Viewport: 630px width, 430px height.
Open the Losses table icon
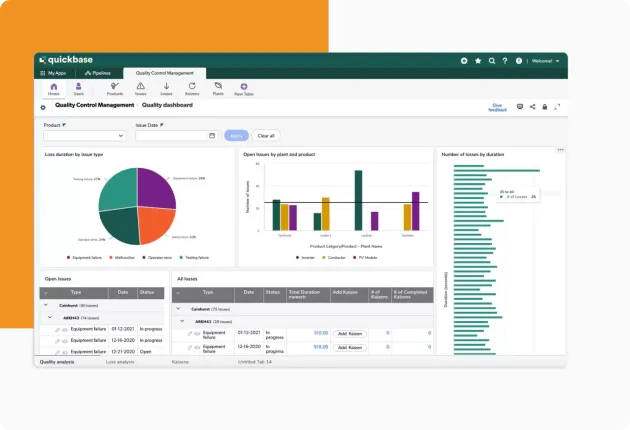pos(165,88)
